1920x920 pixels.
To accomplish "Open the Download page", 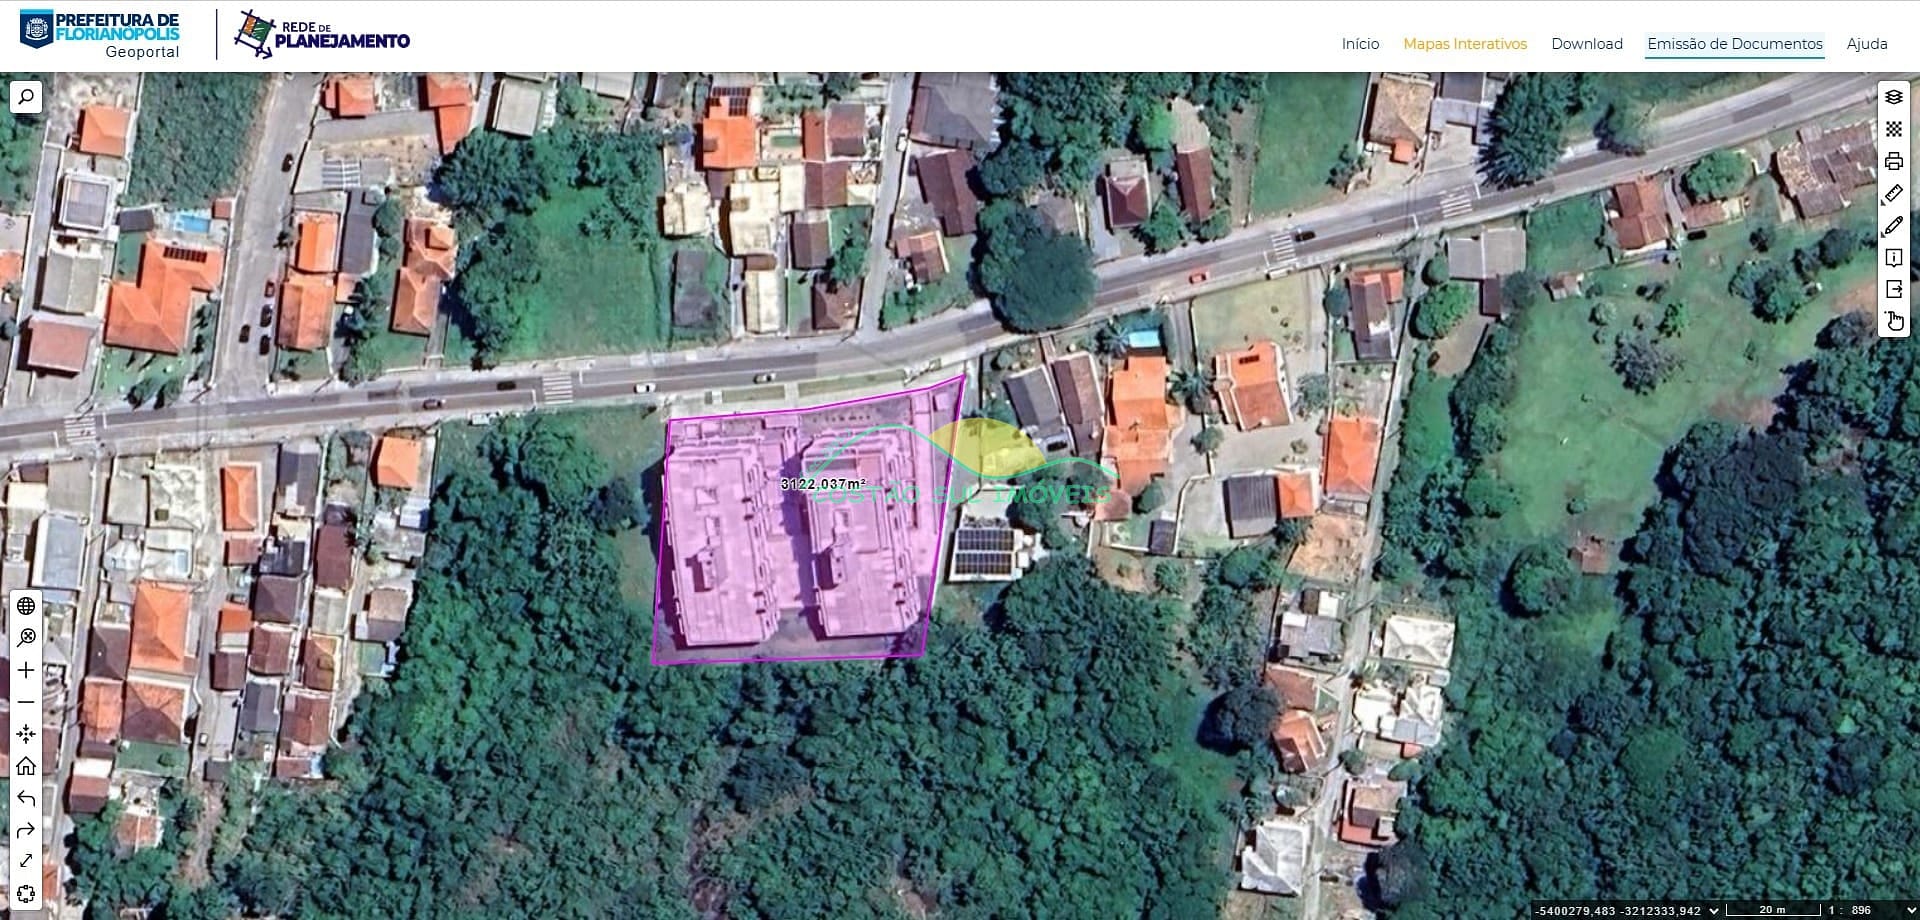I will (x=1586, y=44).
